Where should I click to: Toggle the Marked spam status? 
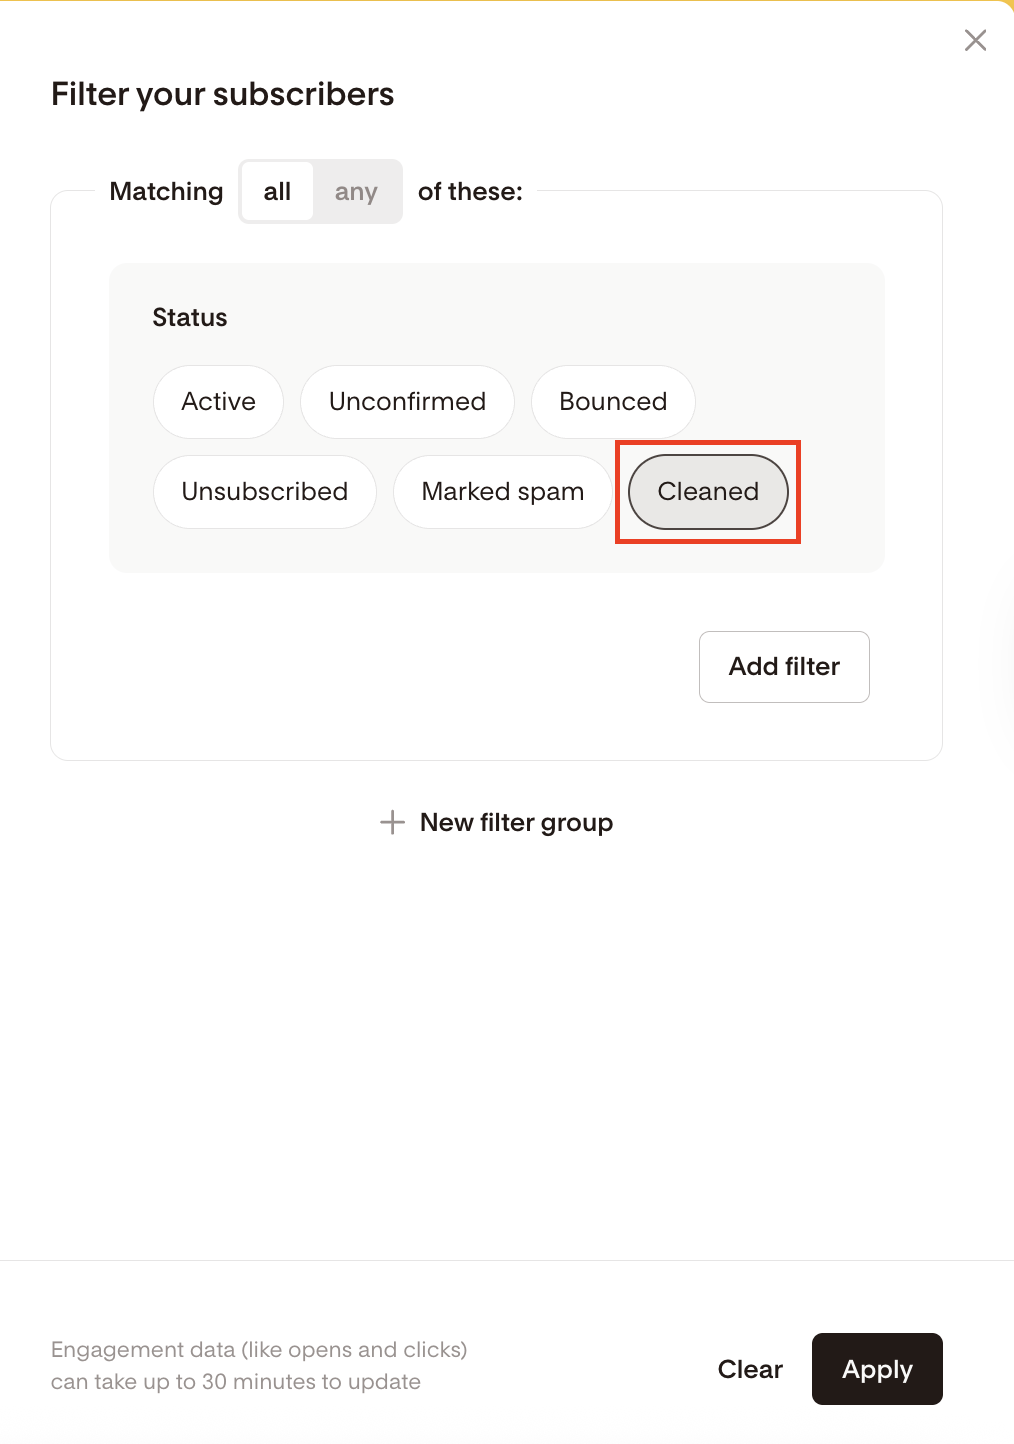502,492
